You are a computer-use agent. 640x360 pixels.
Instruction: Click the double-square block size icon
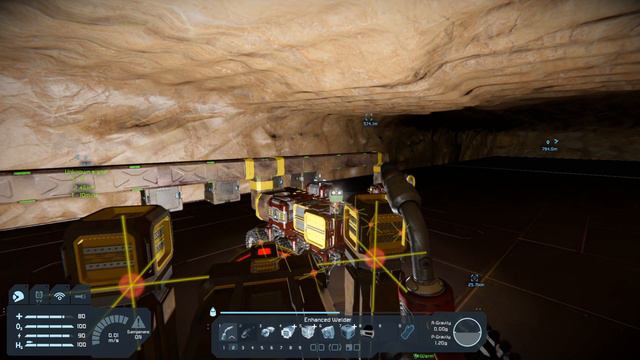pos(317,347)
